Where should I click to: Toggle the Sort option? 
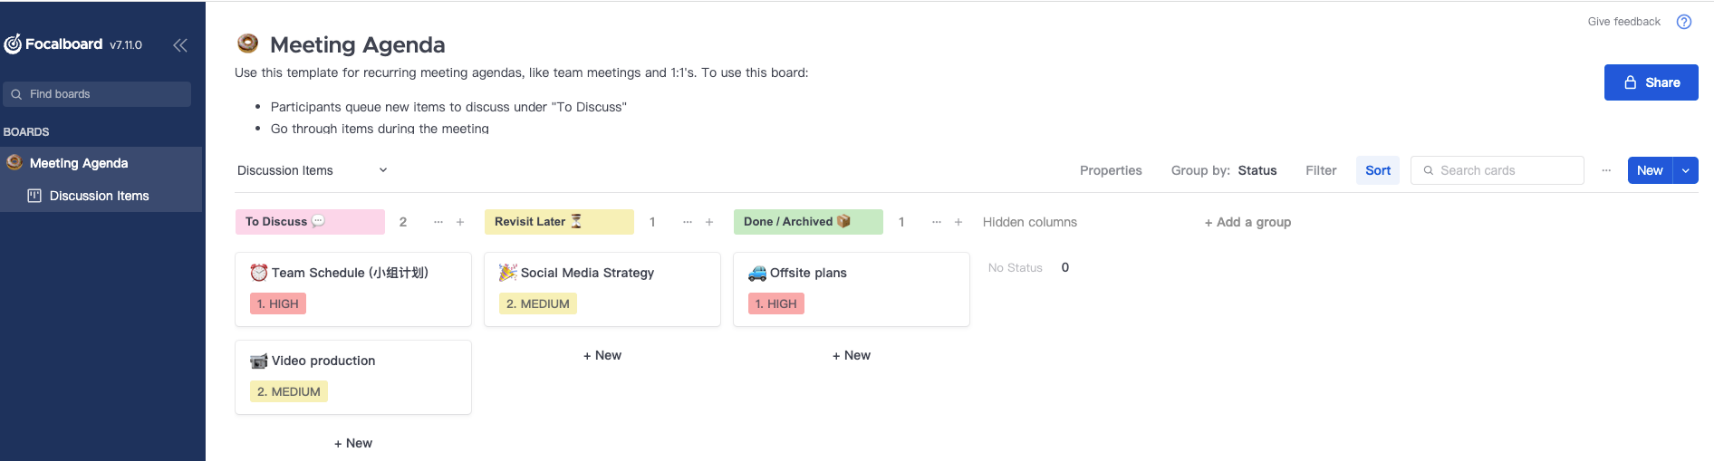click(x=1377, y=171)
